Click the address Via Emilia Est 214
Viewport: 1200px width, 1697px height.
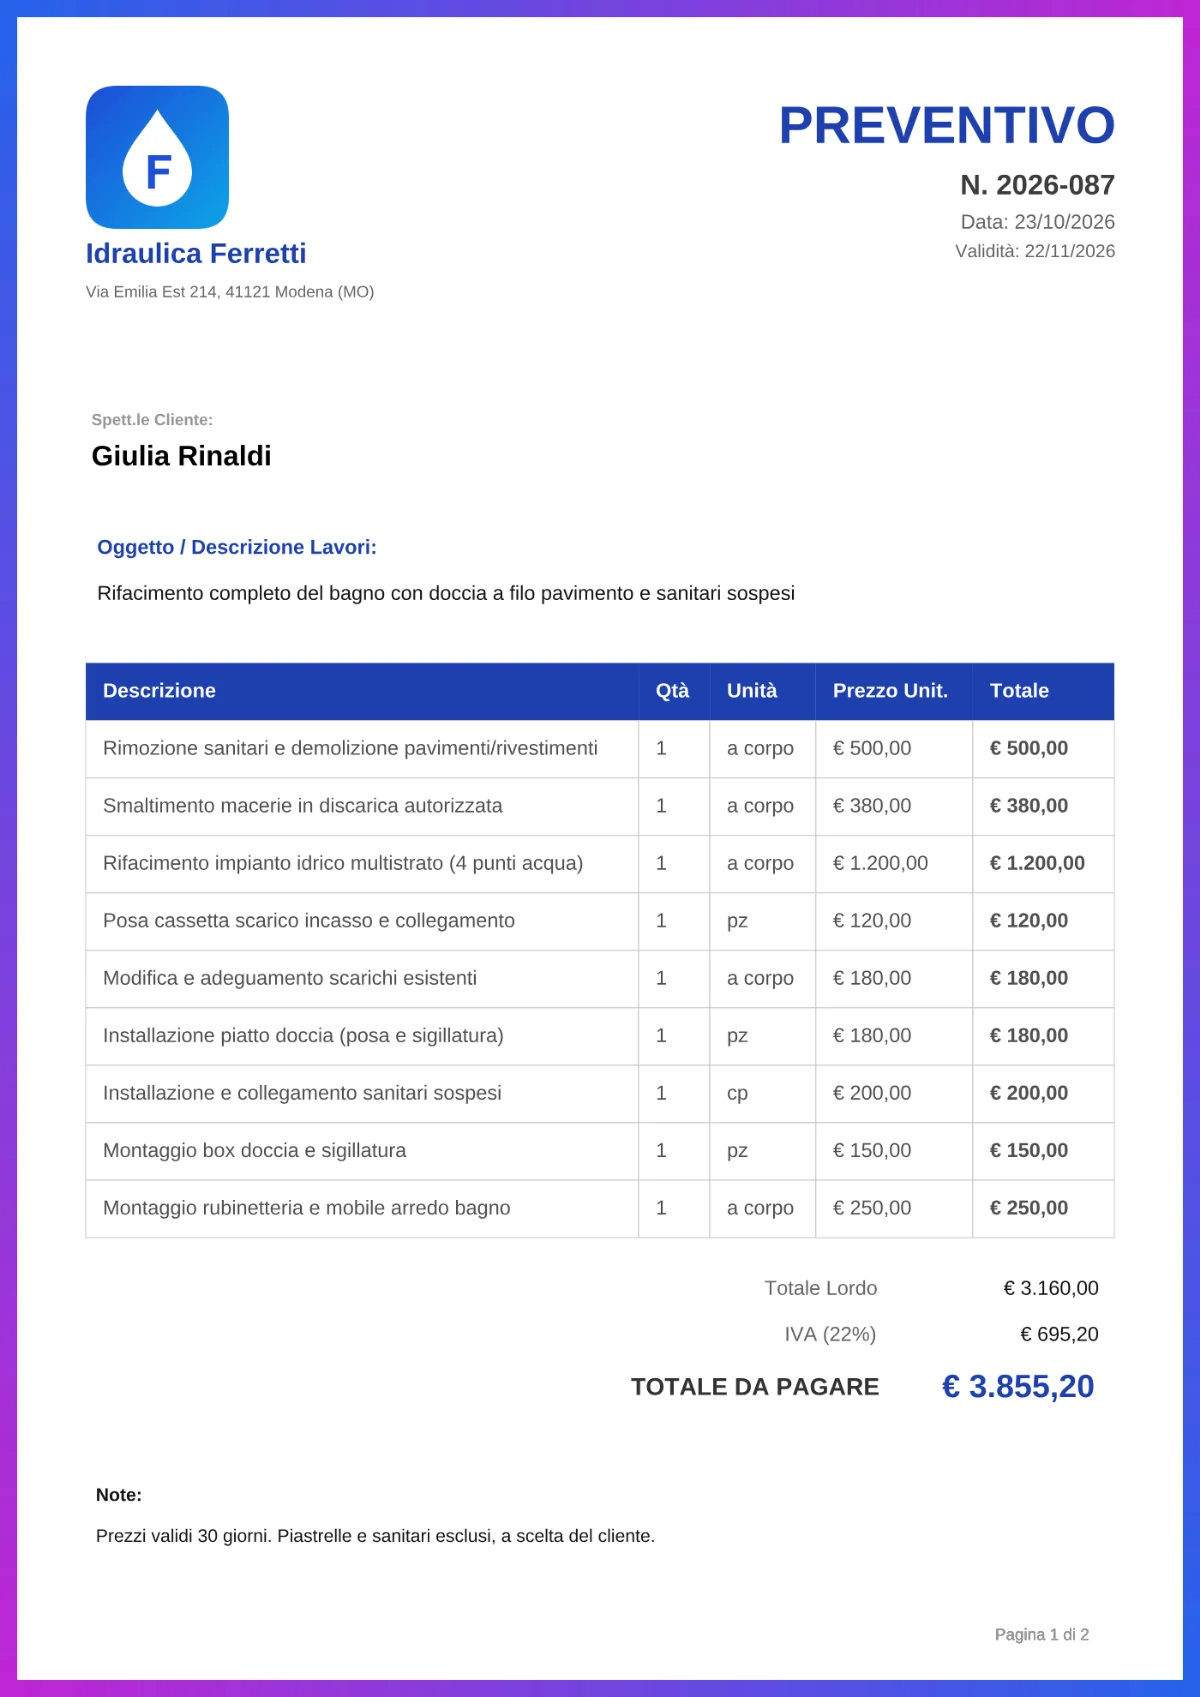230,292
